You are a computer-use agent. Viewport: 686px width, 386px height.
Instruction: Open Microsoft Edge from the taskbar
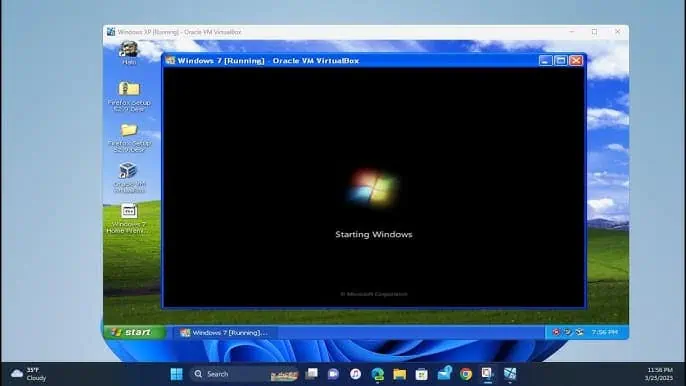click(378, 374)
